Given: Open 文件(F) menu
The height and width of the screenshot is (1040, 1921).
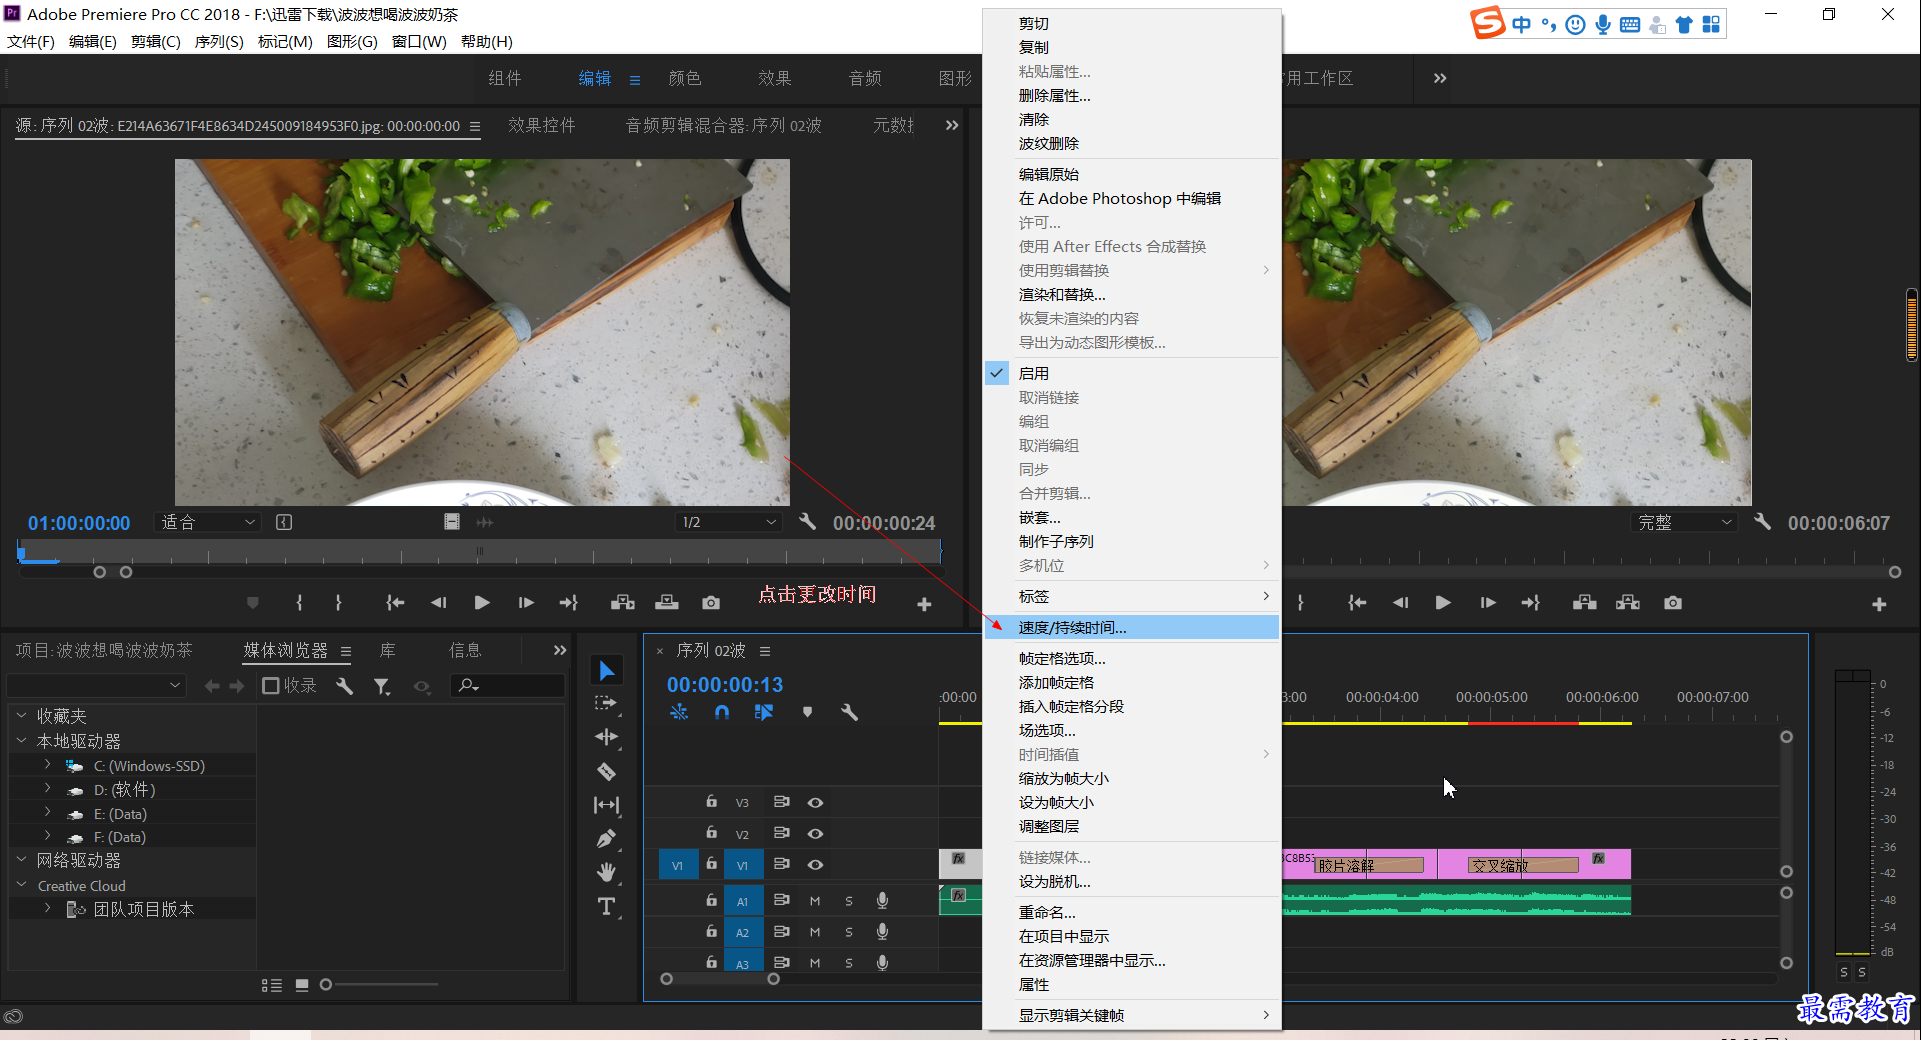Looking at the screenshot, I should pyautogui.click(x=31, y=42).
